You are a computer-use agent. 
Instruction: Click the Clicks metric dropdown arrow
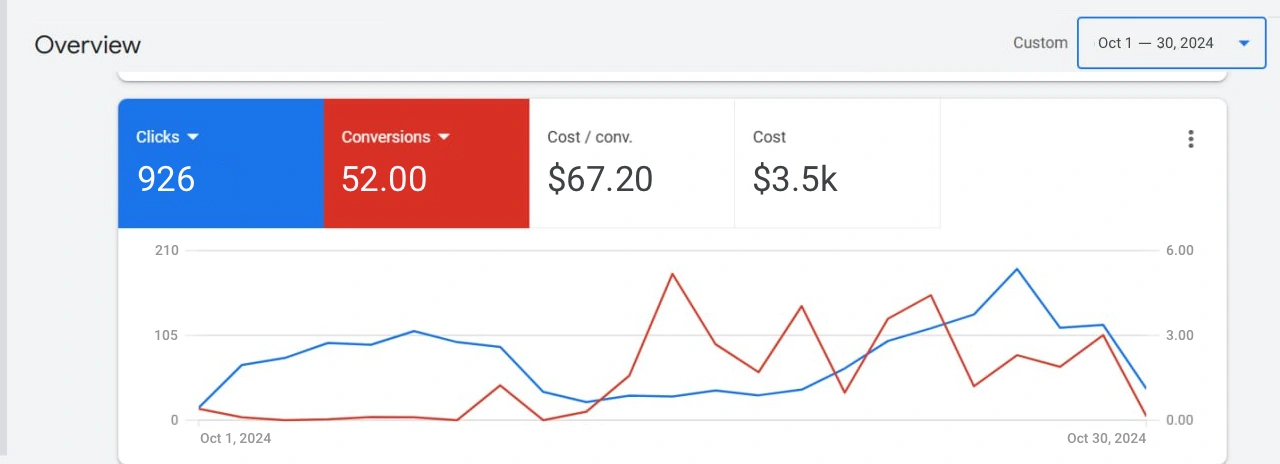coord(194,137)
